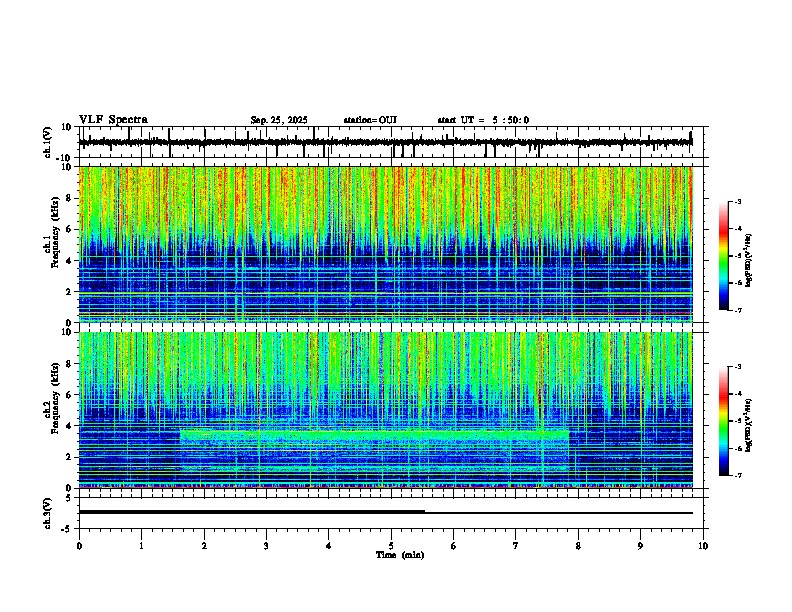Click the ch.2 spectrogram color scale bar
The height and width of the screenshot is (612, 792).
724,421
